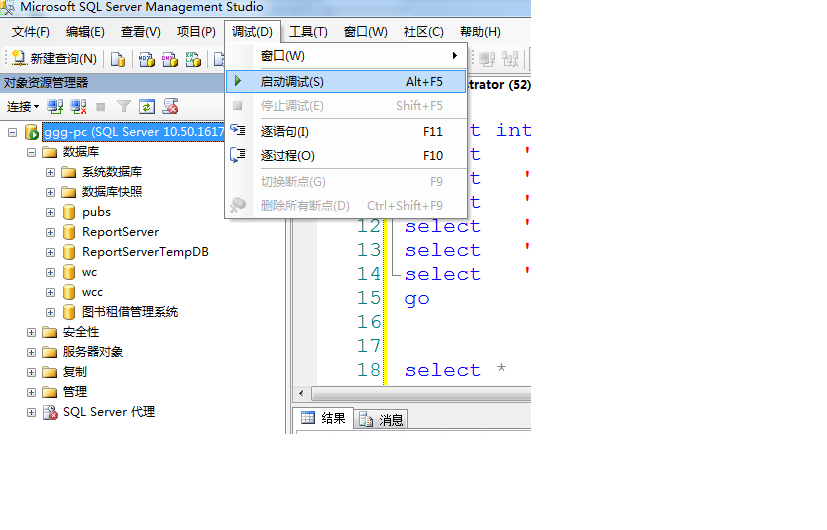Click the DMX query toolbar icon
Image resolution: width=827 pixels, height=530 pixels.
170,59
